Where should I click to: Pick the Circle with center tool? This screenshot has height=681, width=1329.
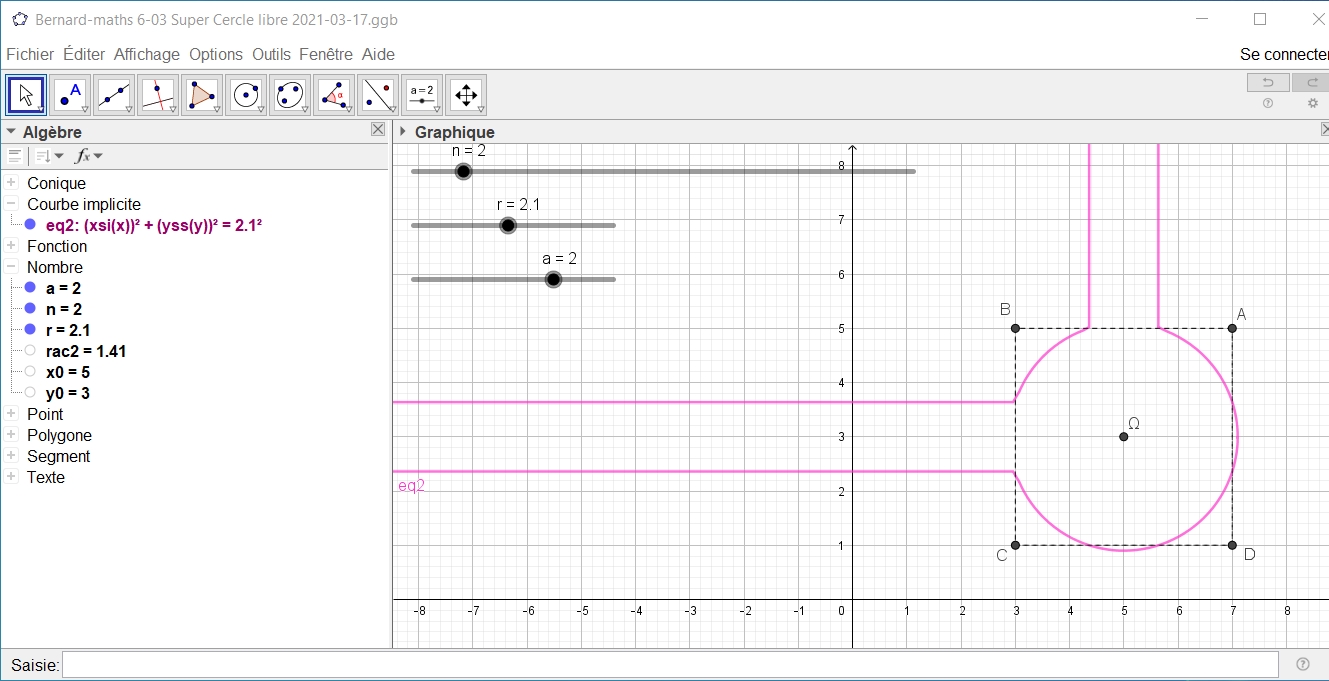click(246, 95)
